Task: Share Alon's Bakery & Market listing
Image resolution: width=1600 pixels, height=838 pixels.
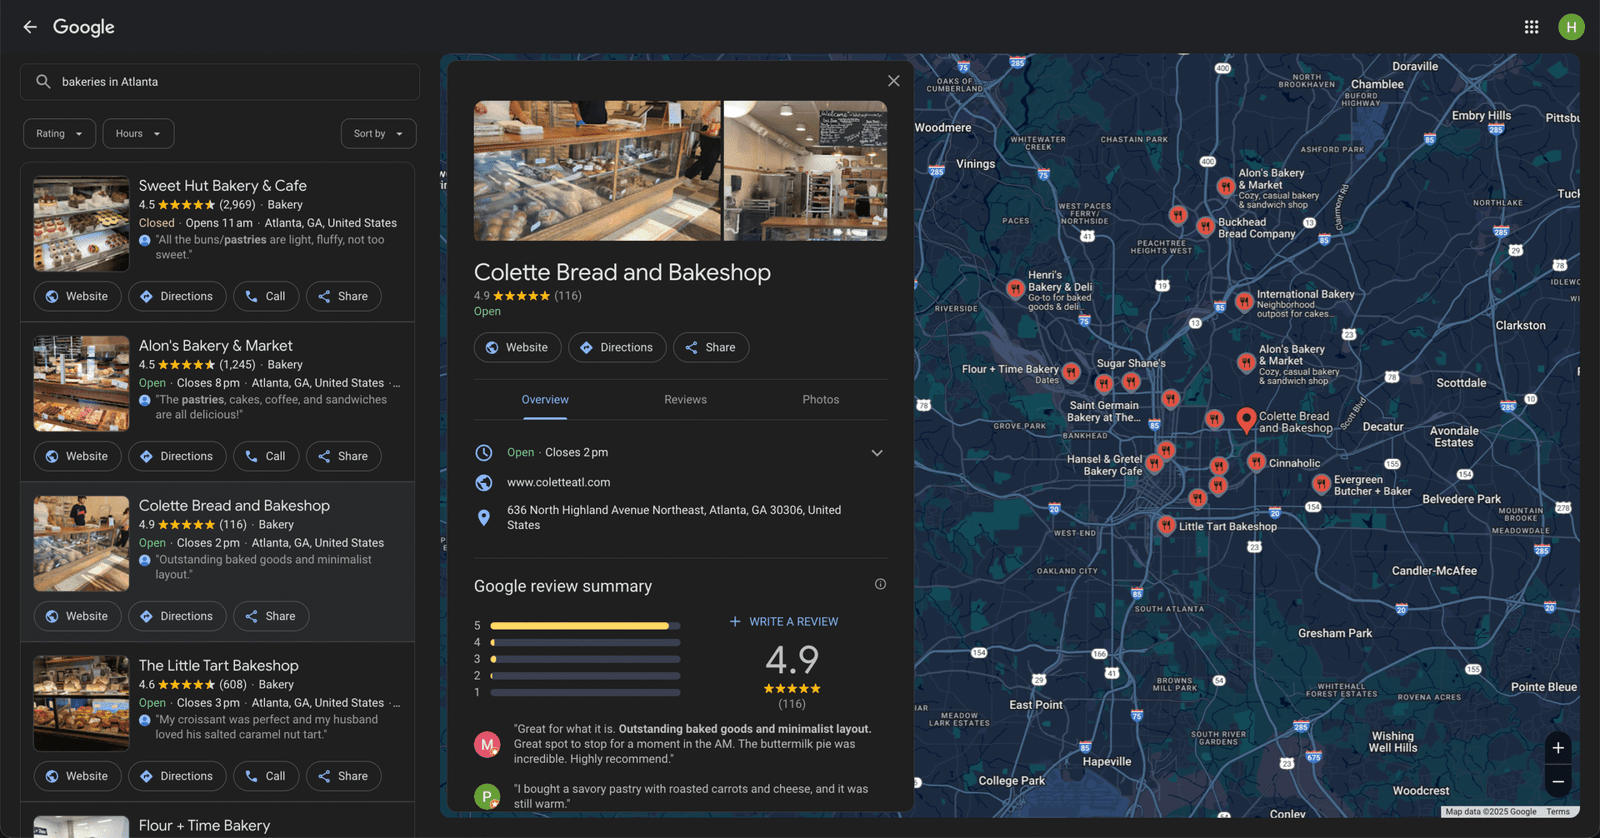Action: pos(343,457)
